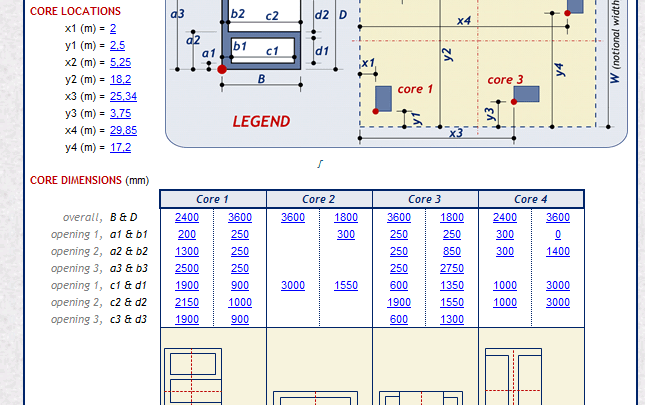Select Core 3 a3 value 250
Viewport: 645px width, 405px height.
[x=399, y=268]
